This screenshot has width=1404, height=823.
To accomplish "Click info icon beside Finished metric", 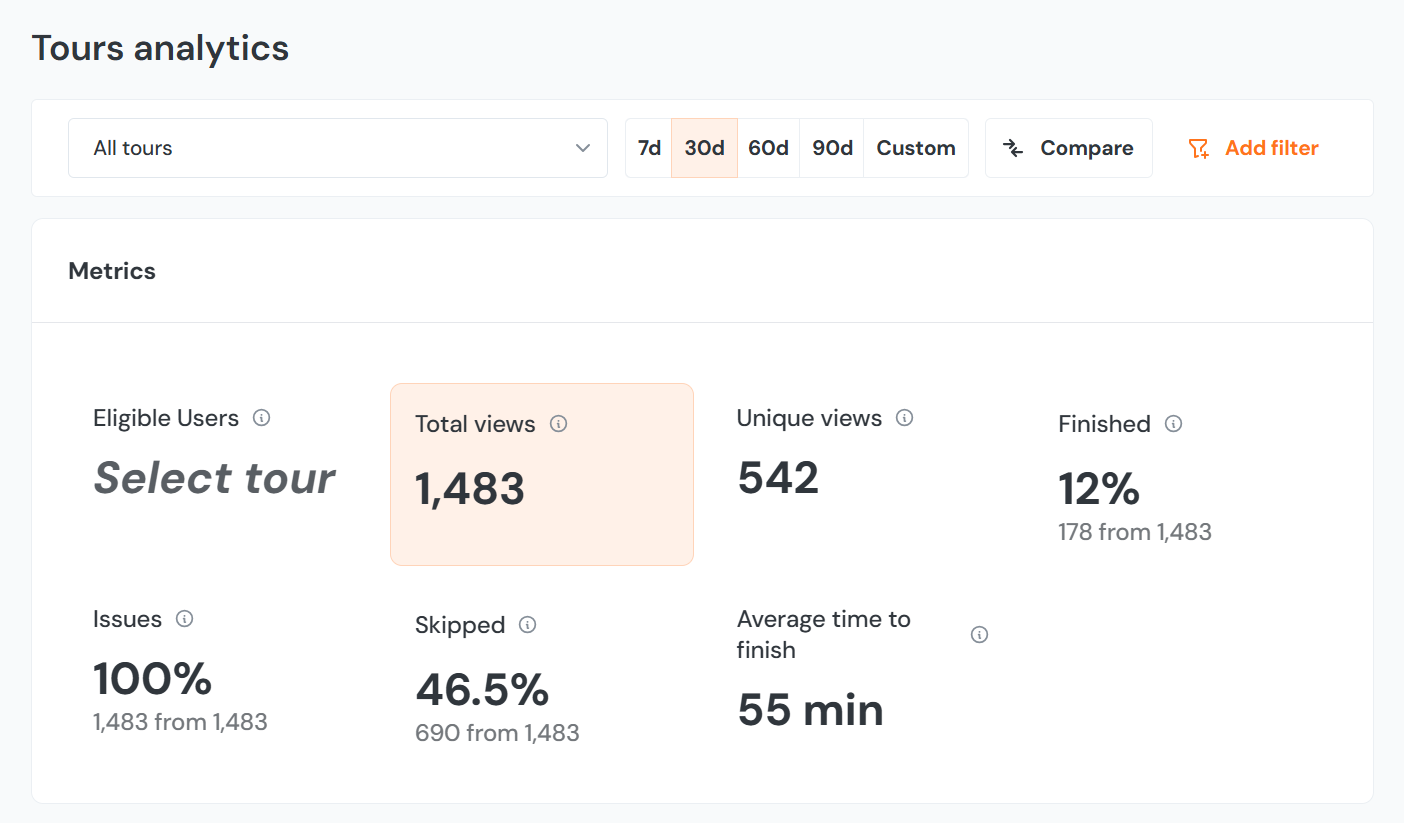I will tap(1174, 424).
